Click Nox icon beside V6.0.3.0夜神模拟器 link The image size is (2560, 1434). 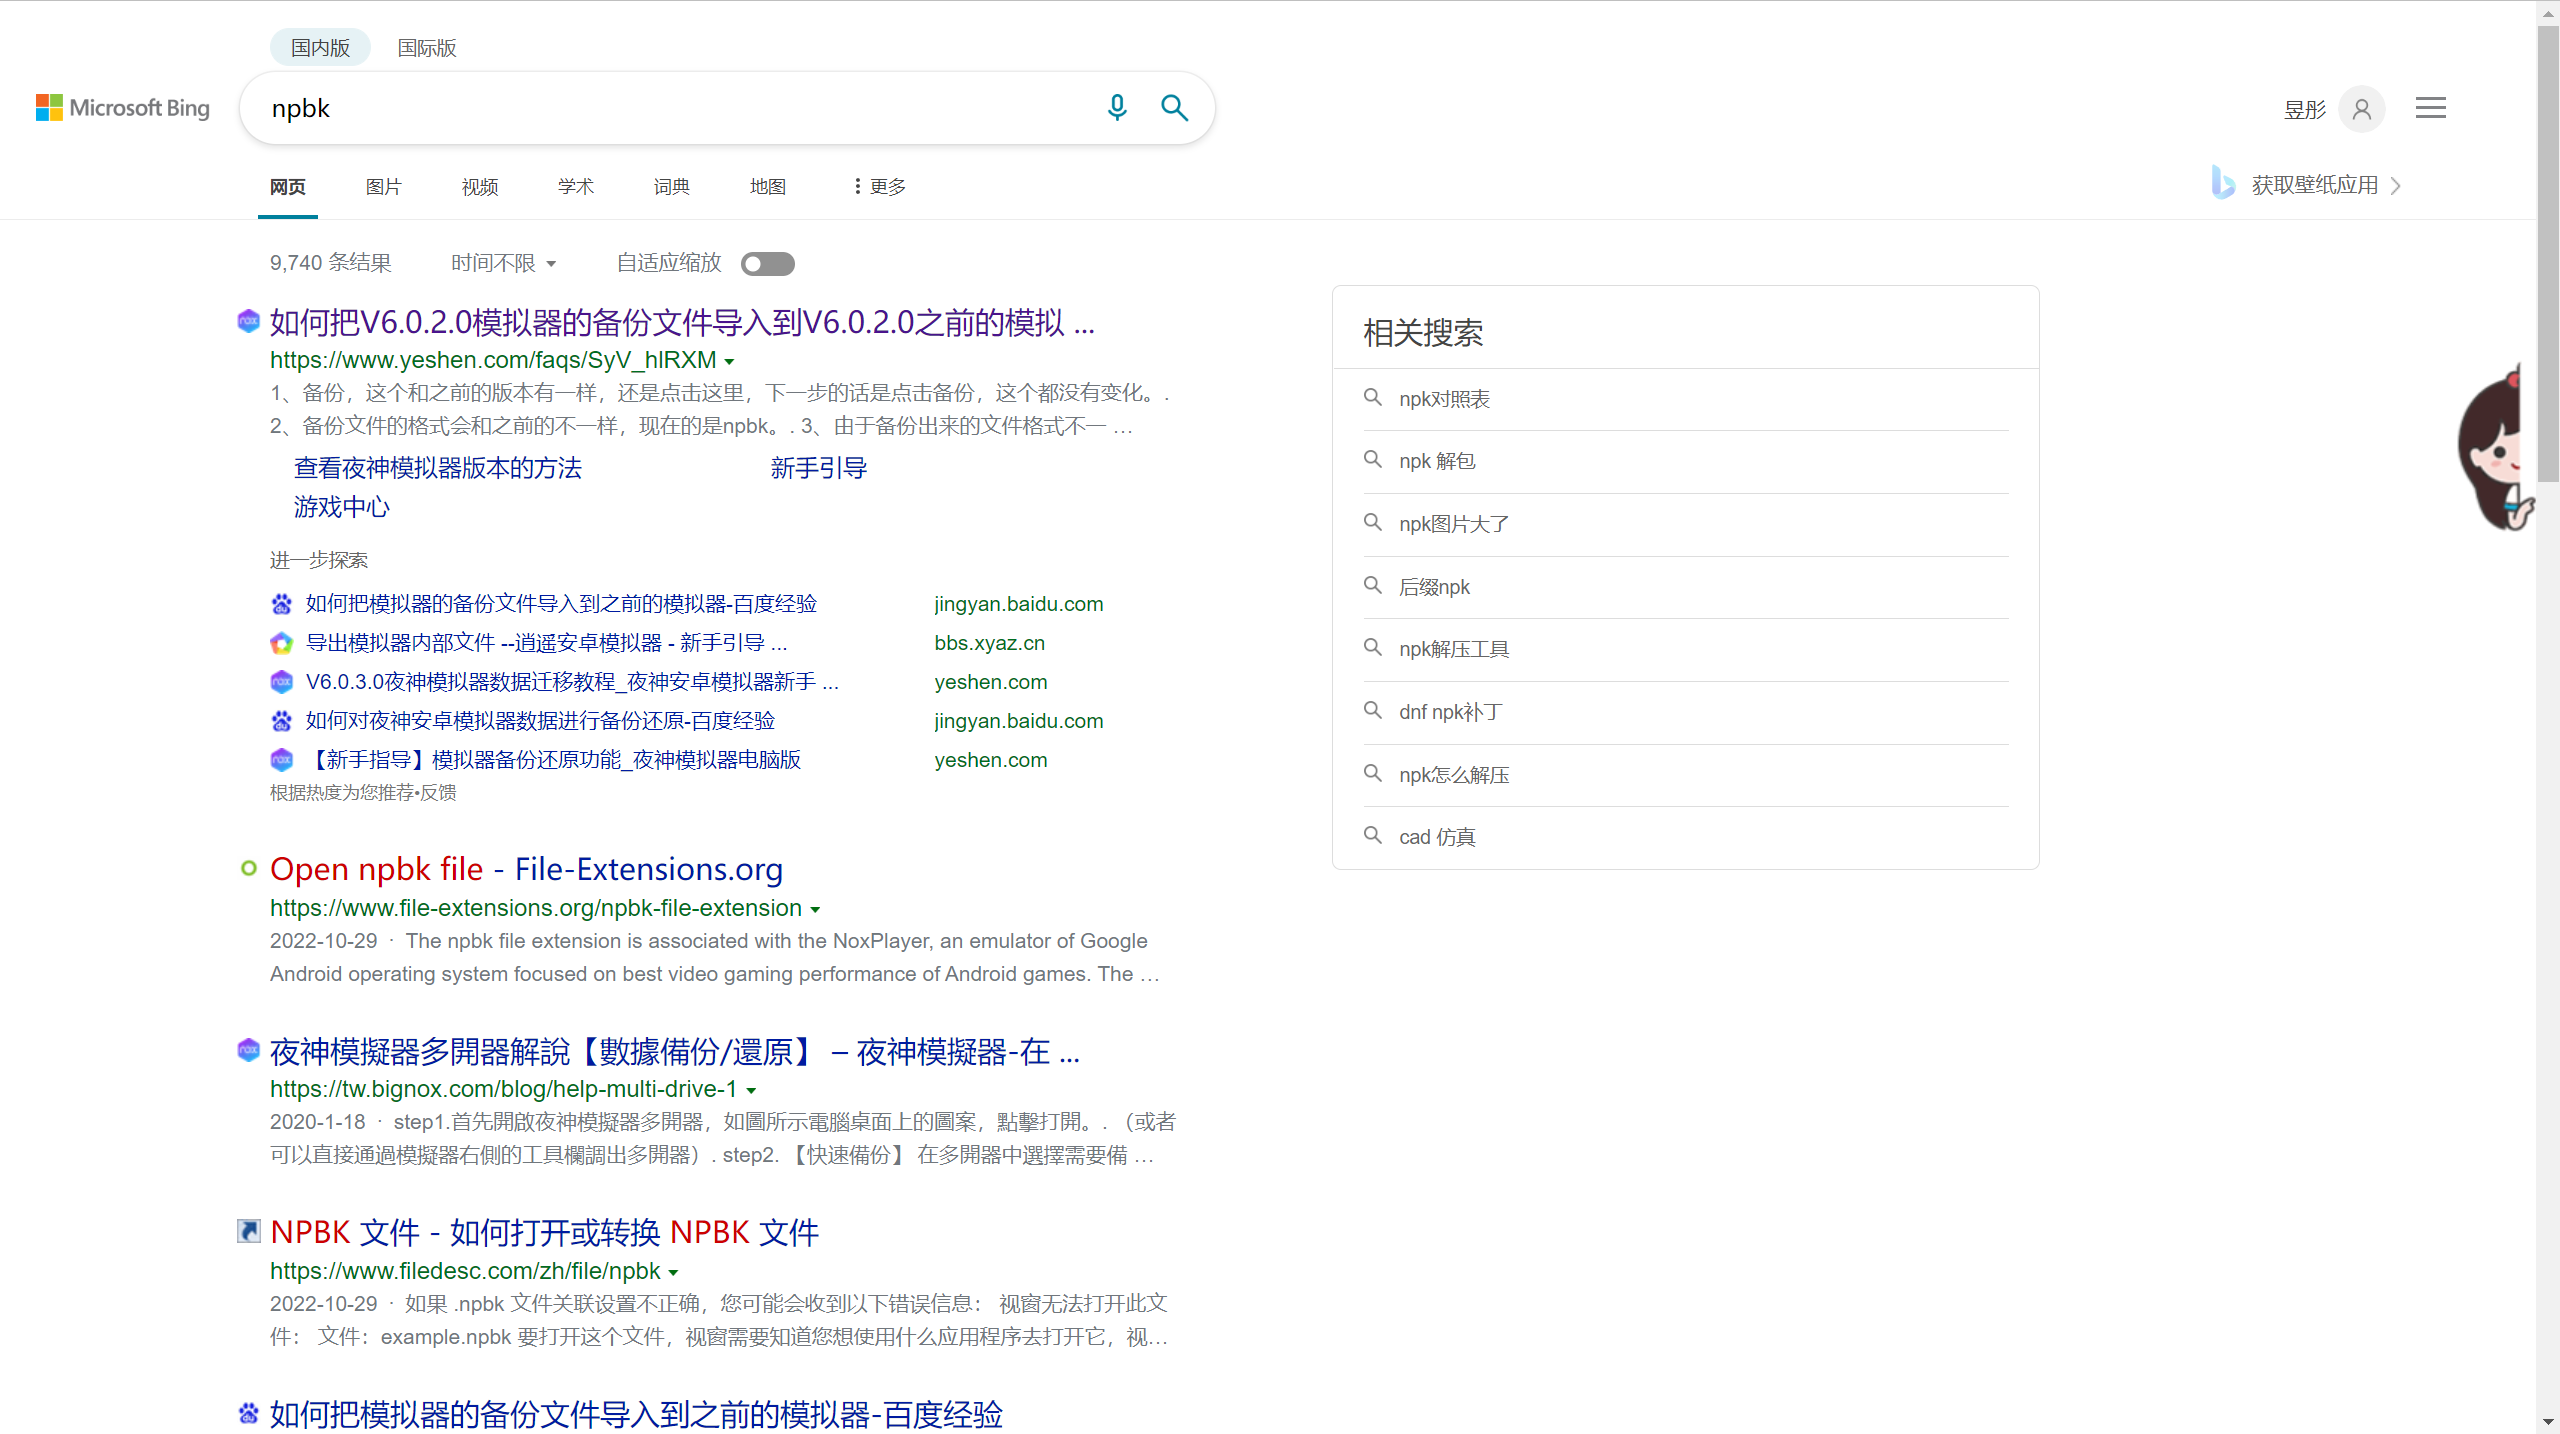coord(282,681)
